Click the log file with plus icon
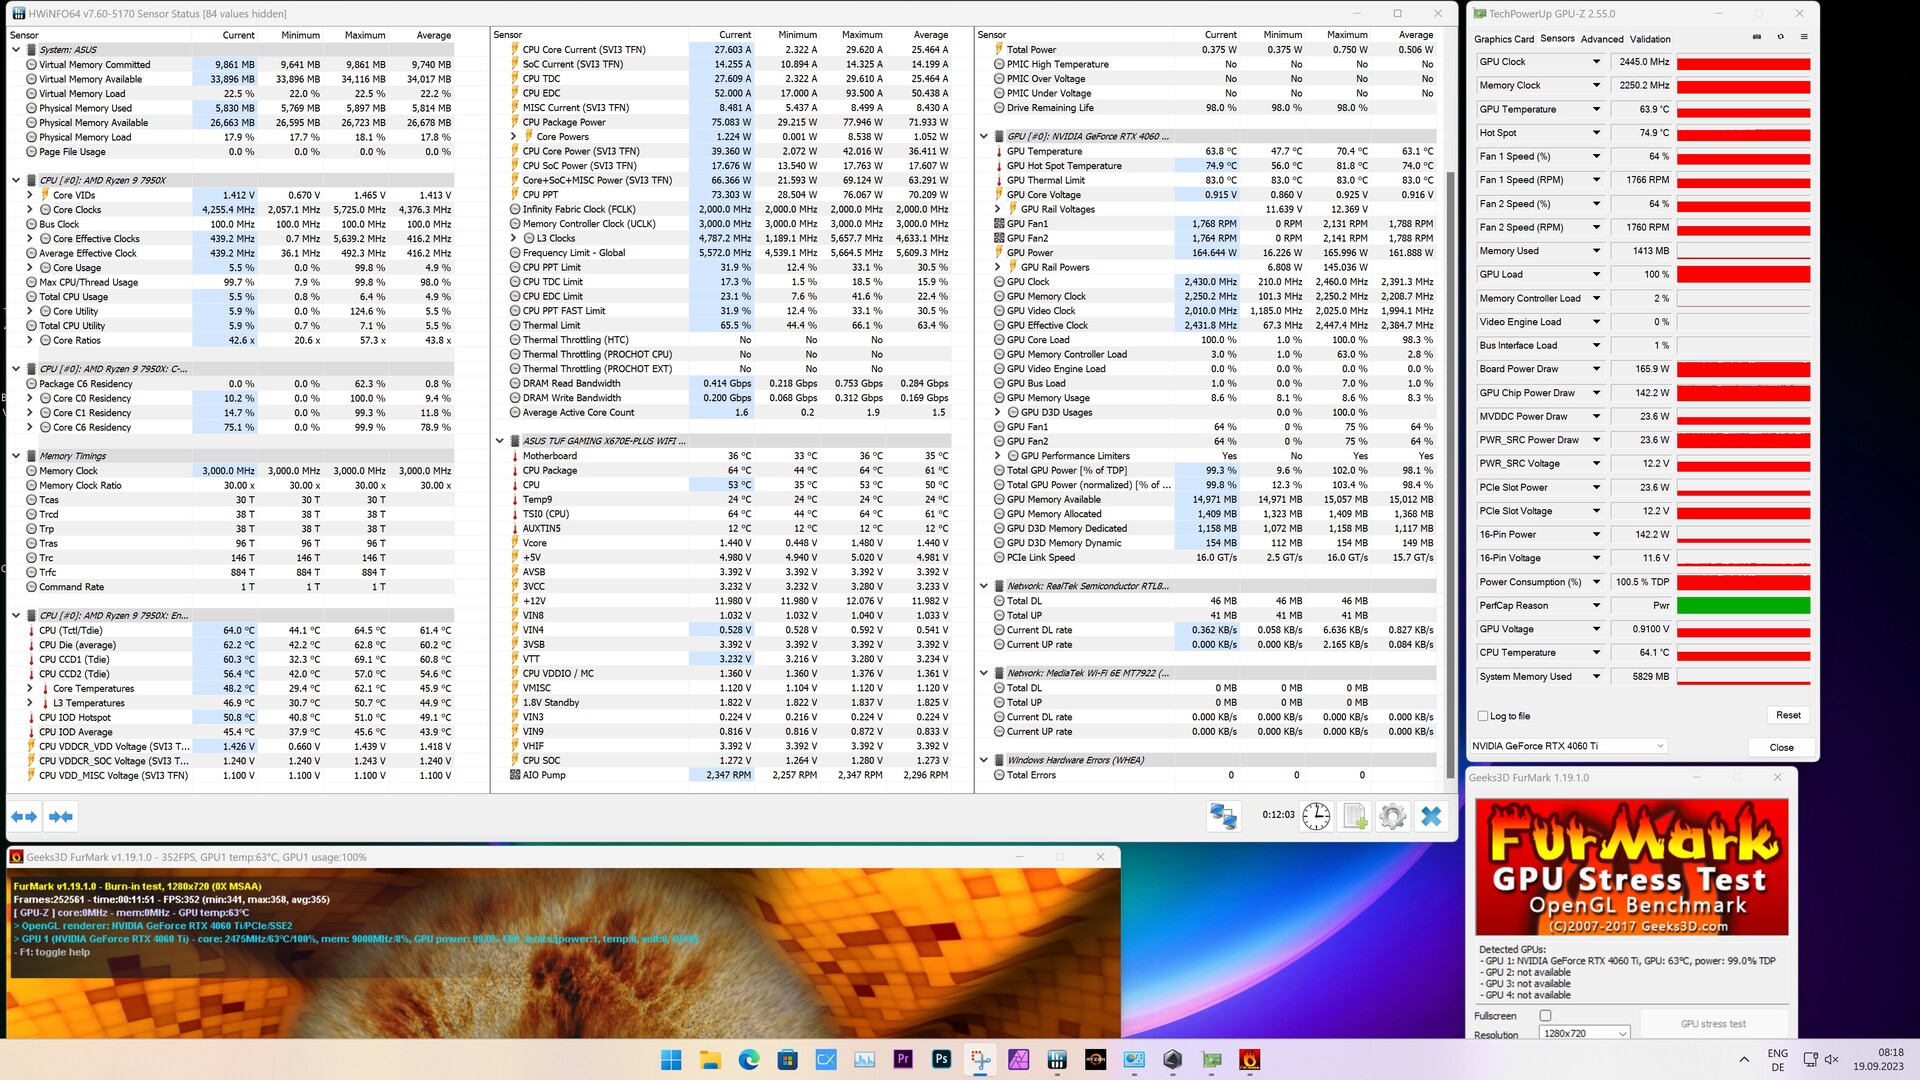The width and height of the screenshot is (1920, 1080). 1355,816
